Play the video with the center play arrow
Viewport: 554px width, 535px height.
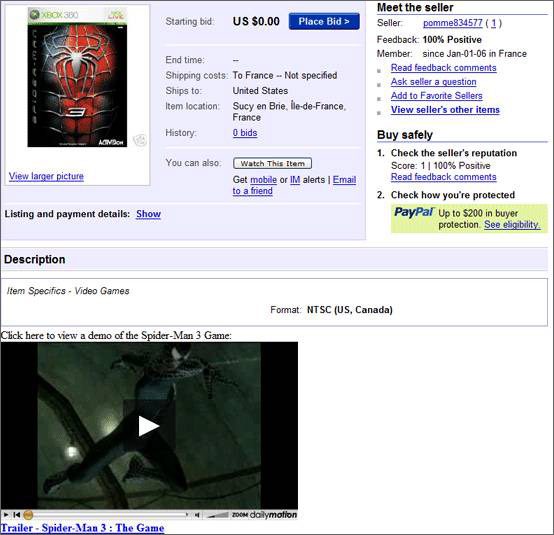149,426
